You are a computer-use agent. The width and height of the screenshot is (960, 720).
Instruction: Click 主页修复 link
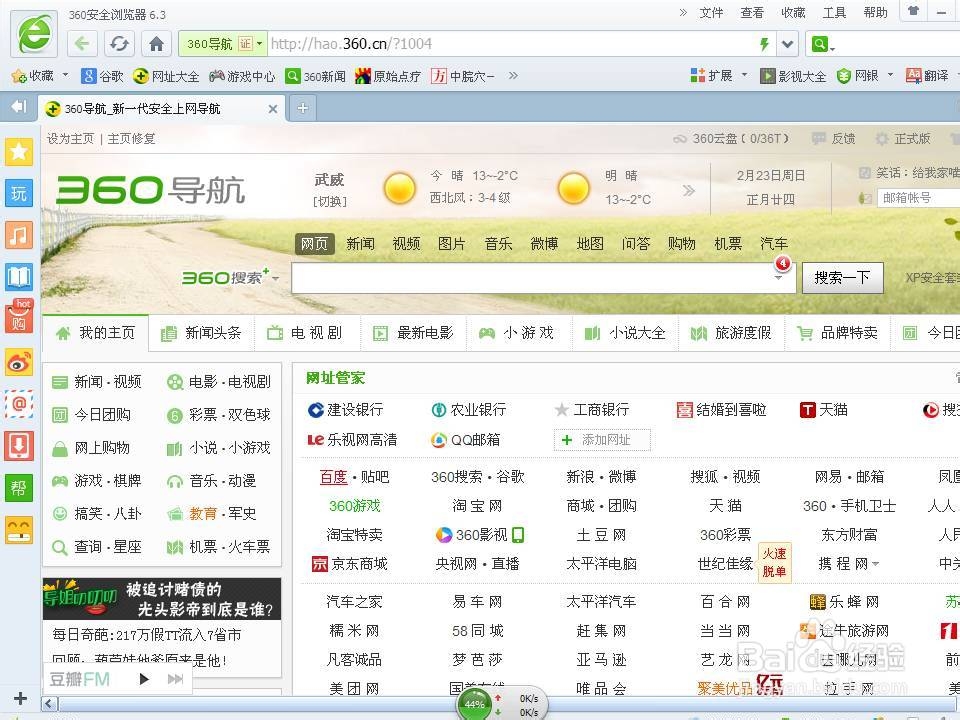(x=131, y=138)
